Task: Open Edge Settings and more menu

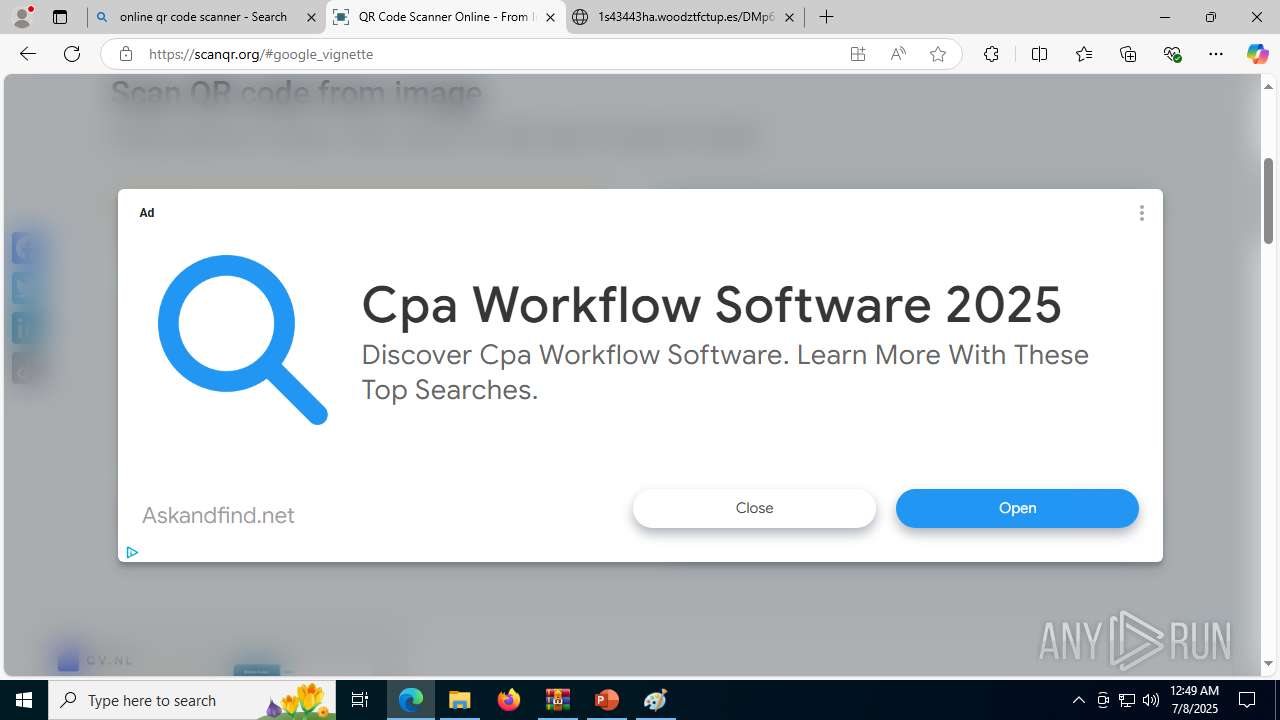Action: [1216, 54]
